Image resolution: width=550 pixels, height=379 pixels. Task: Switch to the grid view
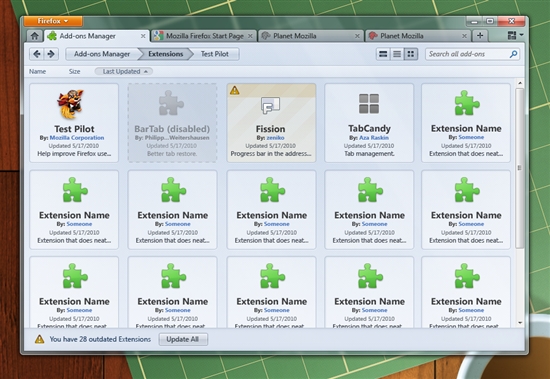(411, 54)
